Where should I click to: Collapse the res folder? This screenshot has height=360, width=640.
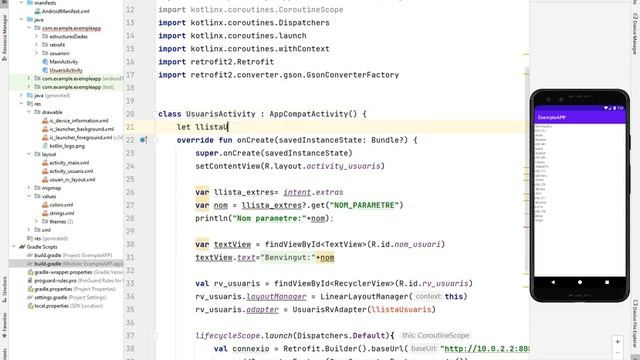(x=21, y=104)
